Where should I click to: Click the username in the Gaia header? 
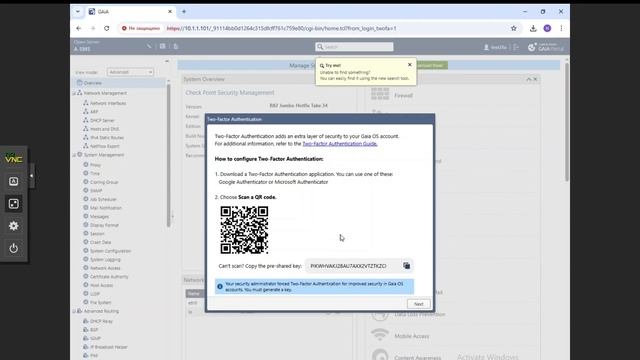click(498, 47)
